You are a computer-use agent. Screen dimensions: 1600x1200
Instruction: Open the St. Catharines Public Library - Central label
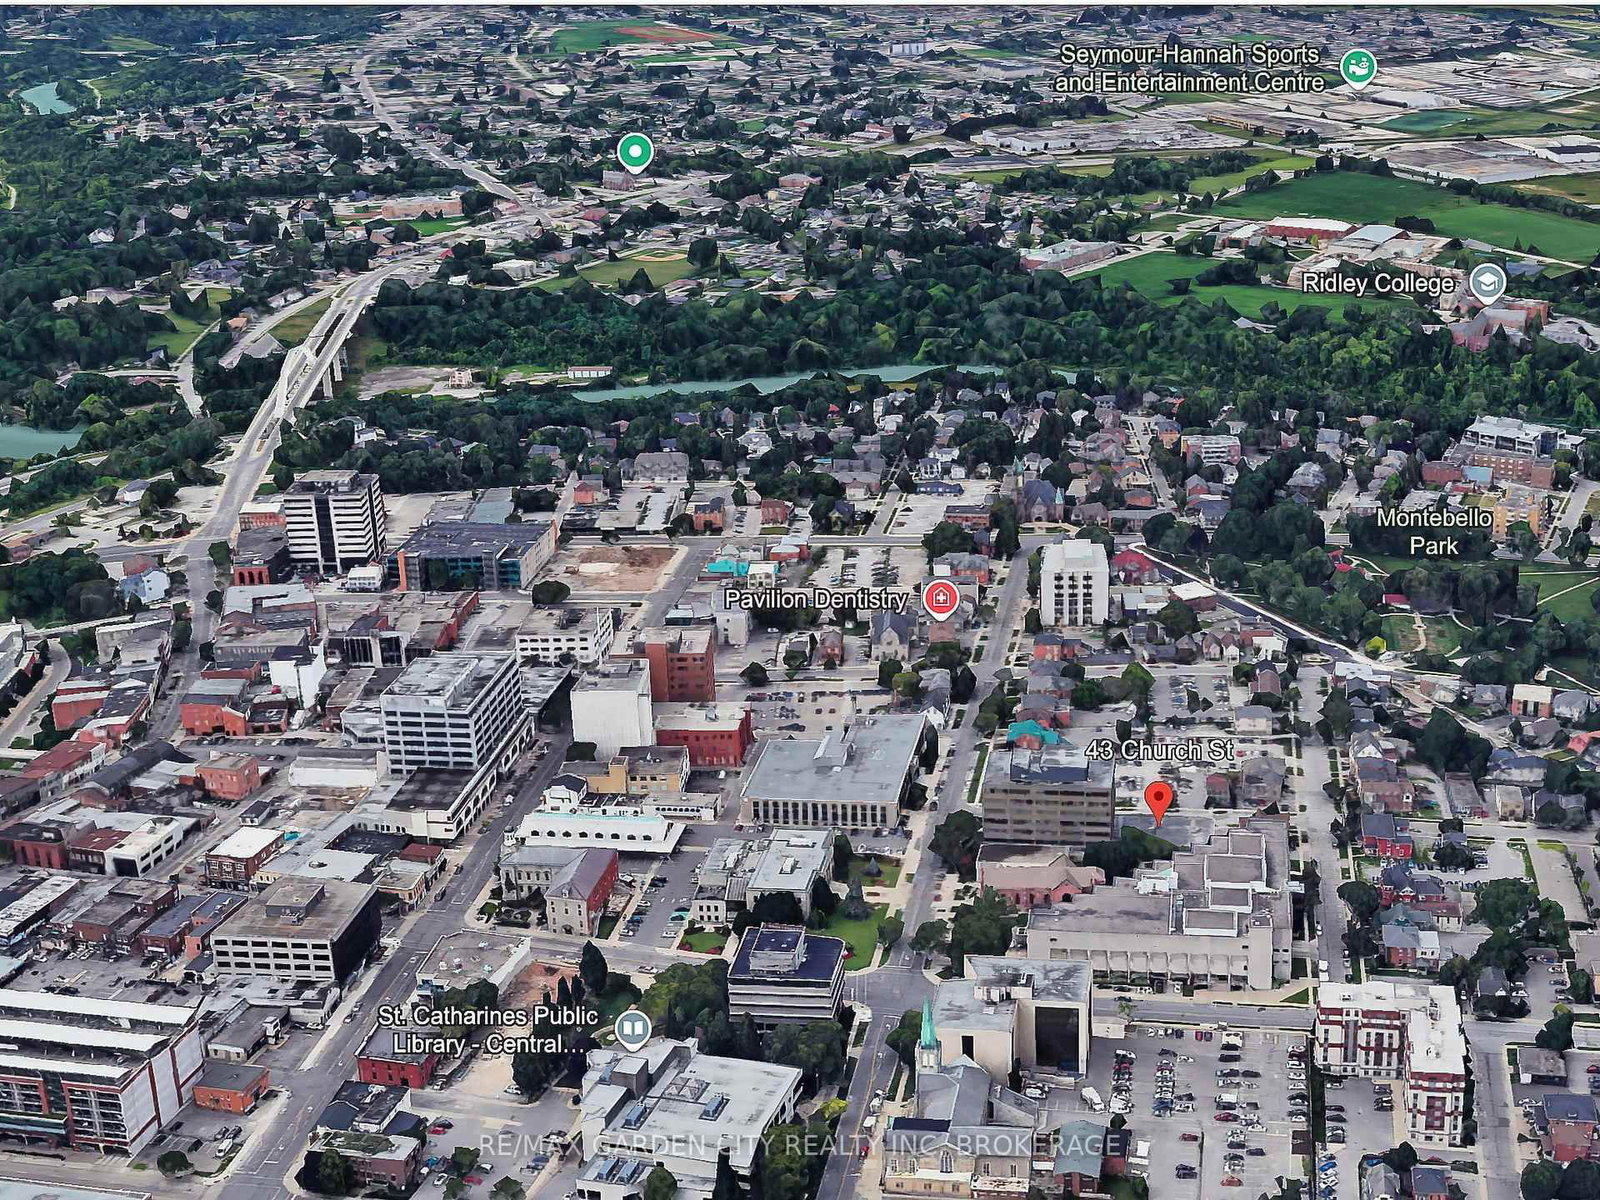(488, 1030)
